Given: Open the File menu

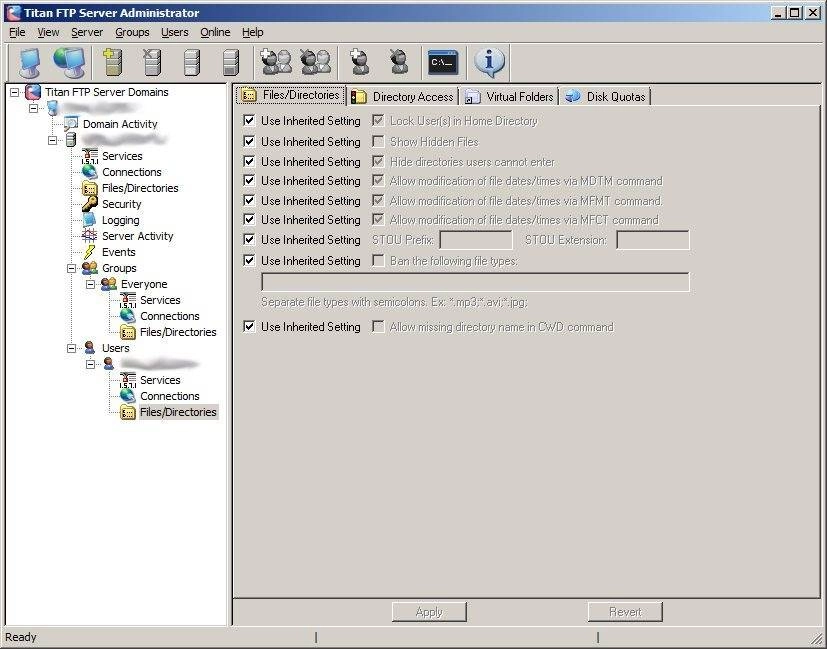Looking at the screenshot, I should tap(17, 32).
